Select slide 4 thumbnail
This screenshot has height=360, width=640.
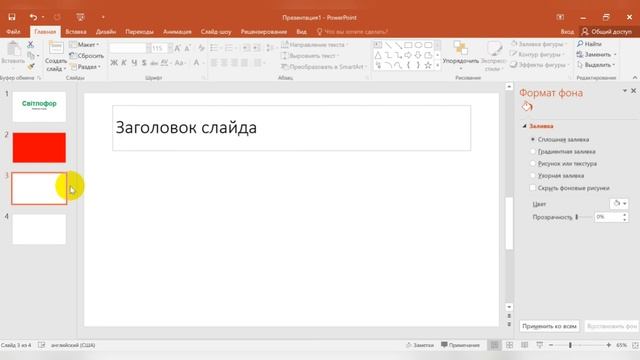point(39,229)
